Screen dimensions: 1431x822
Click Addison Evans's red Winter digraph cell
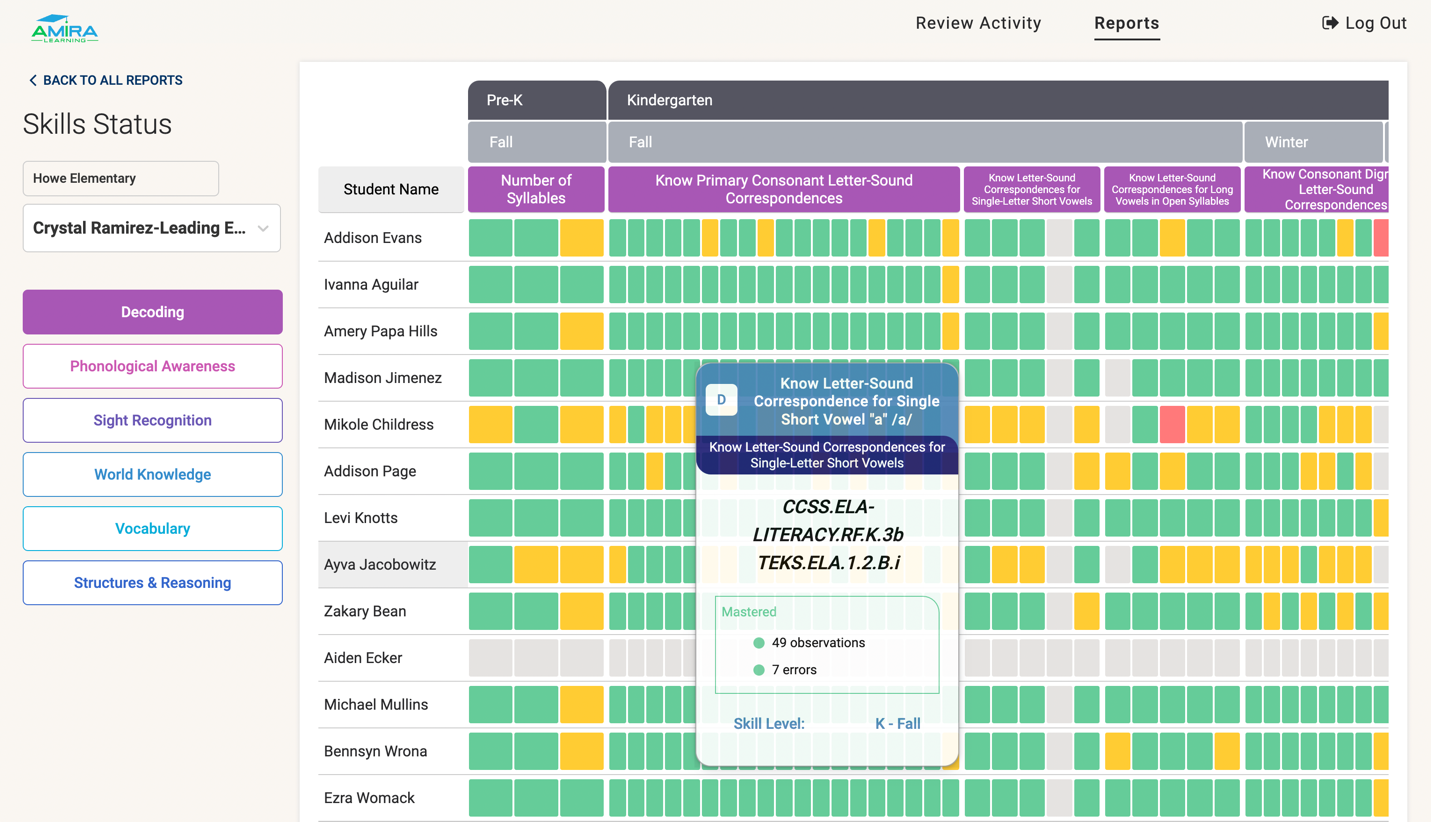click(1381, 238)
